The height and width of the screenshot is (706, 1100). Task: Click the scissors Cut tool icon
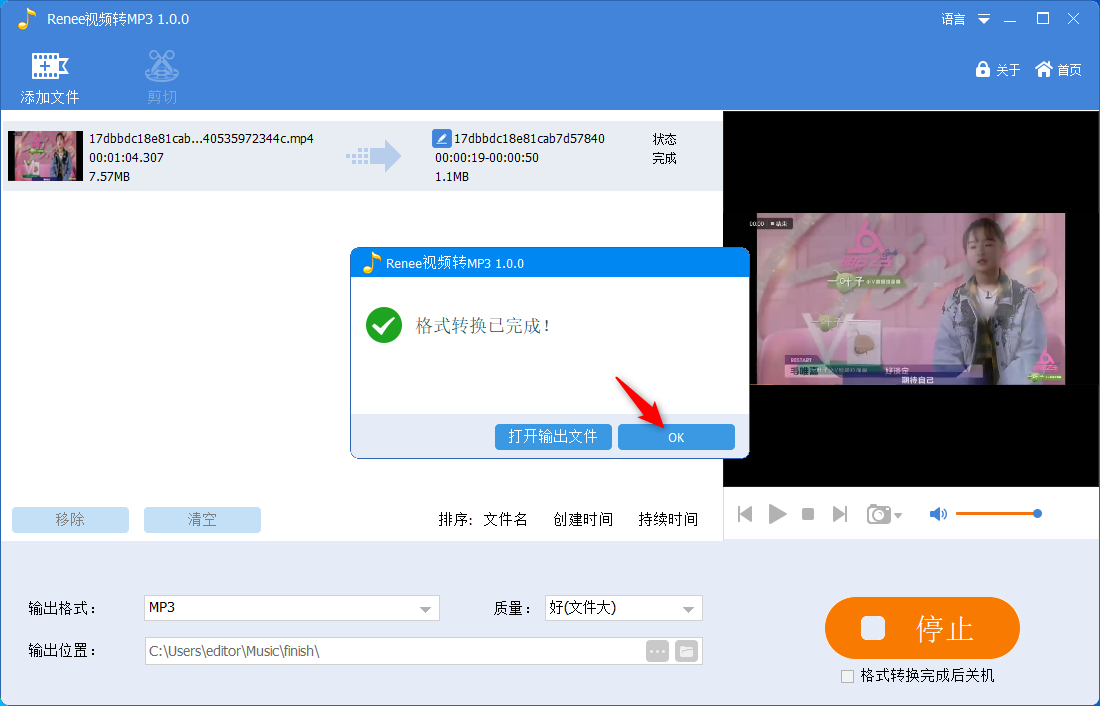click(161, 66)
